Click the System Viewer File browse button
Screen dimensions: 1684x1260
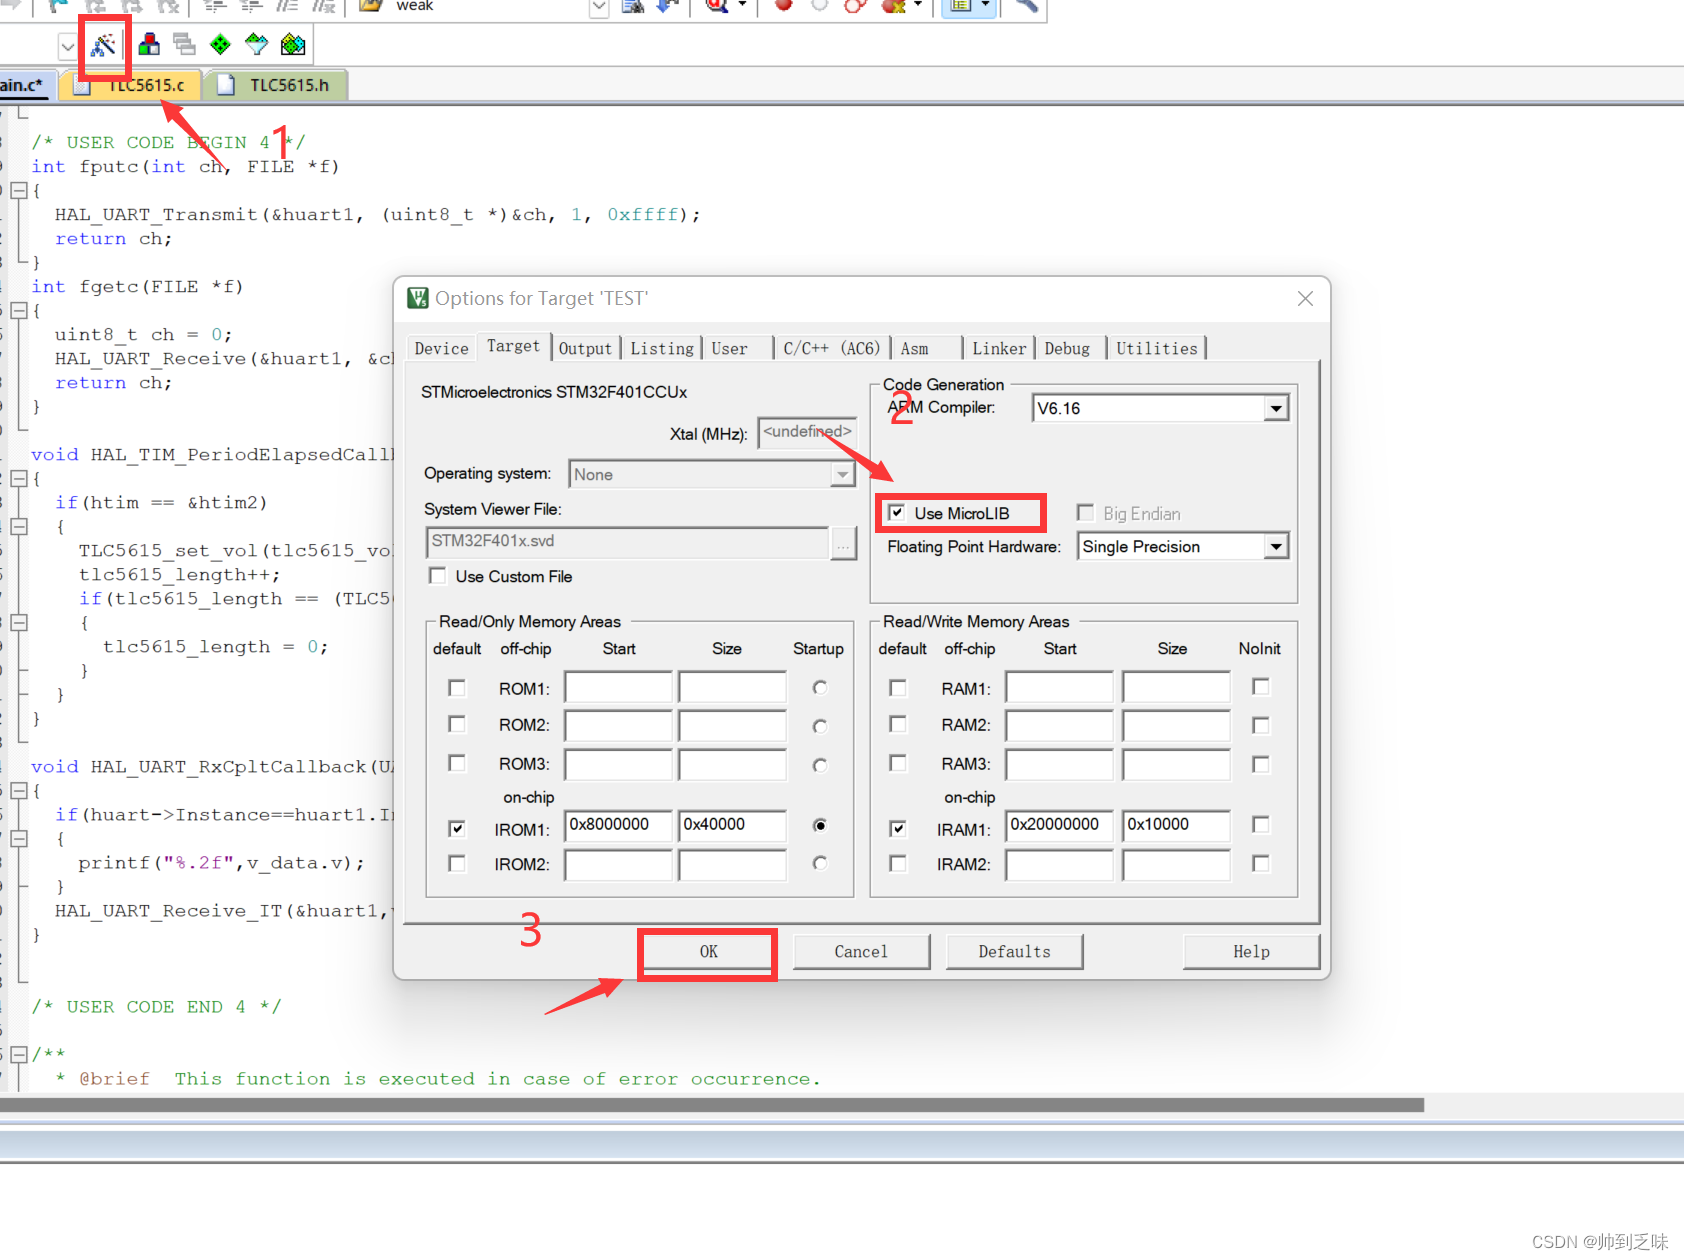[845, 543]
